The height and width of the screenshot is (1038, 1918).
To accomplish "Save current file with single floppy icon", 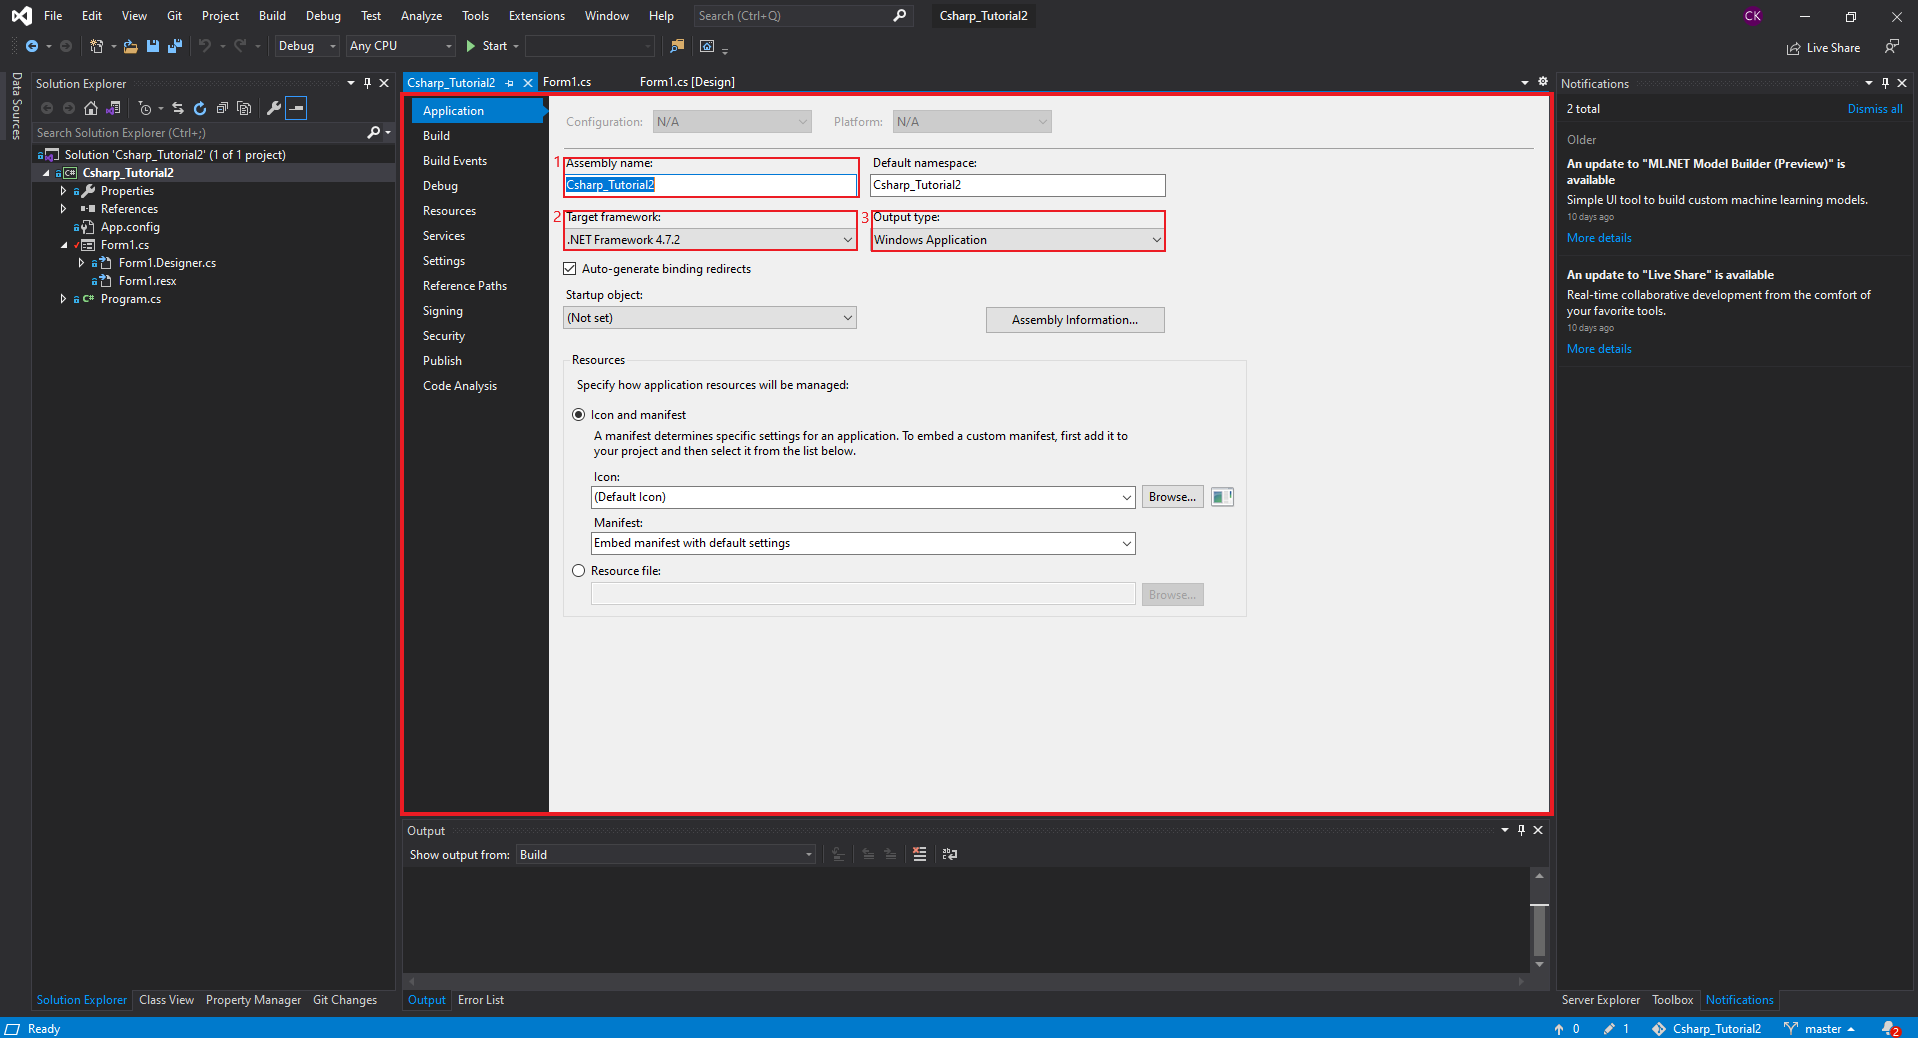I will coord(153,46).
